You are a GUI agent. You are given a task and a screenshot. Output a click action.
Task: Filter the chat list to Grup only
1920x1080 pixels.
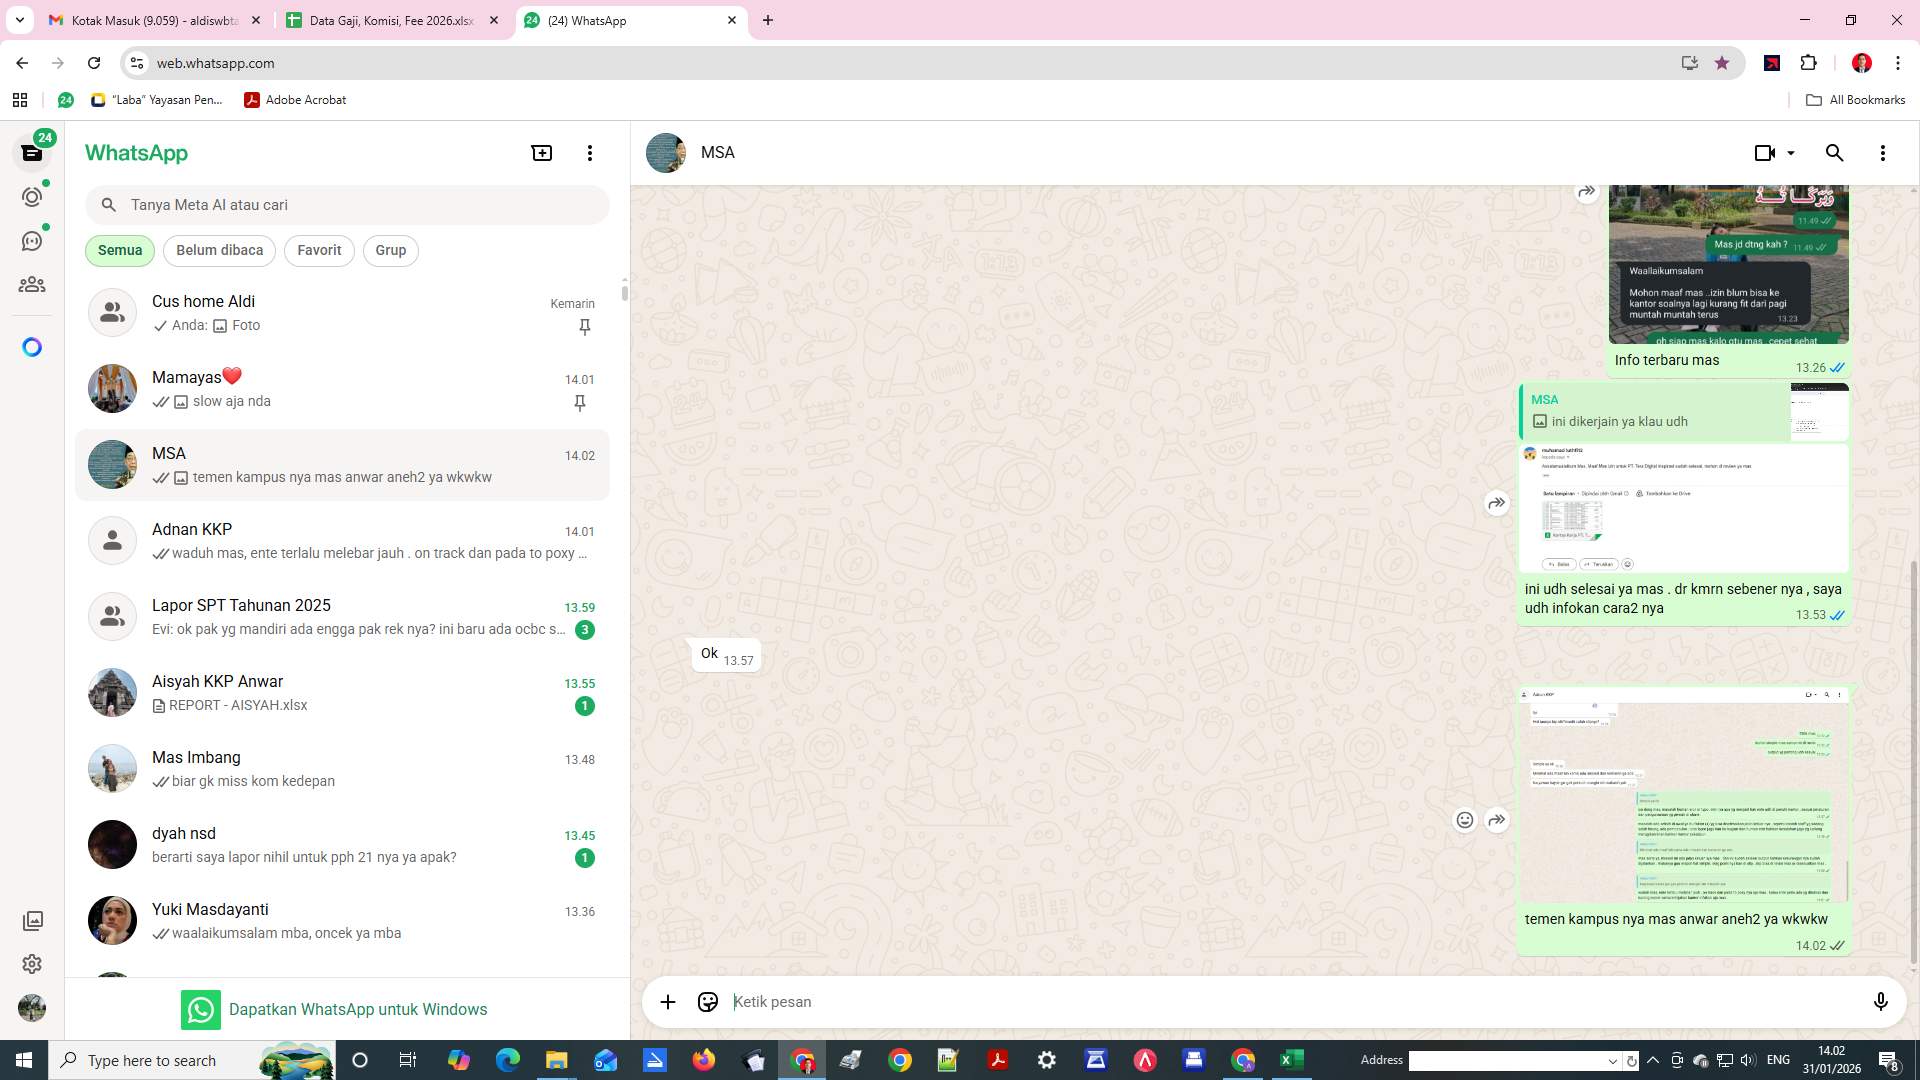point(390,250)
